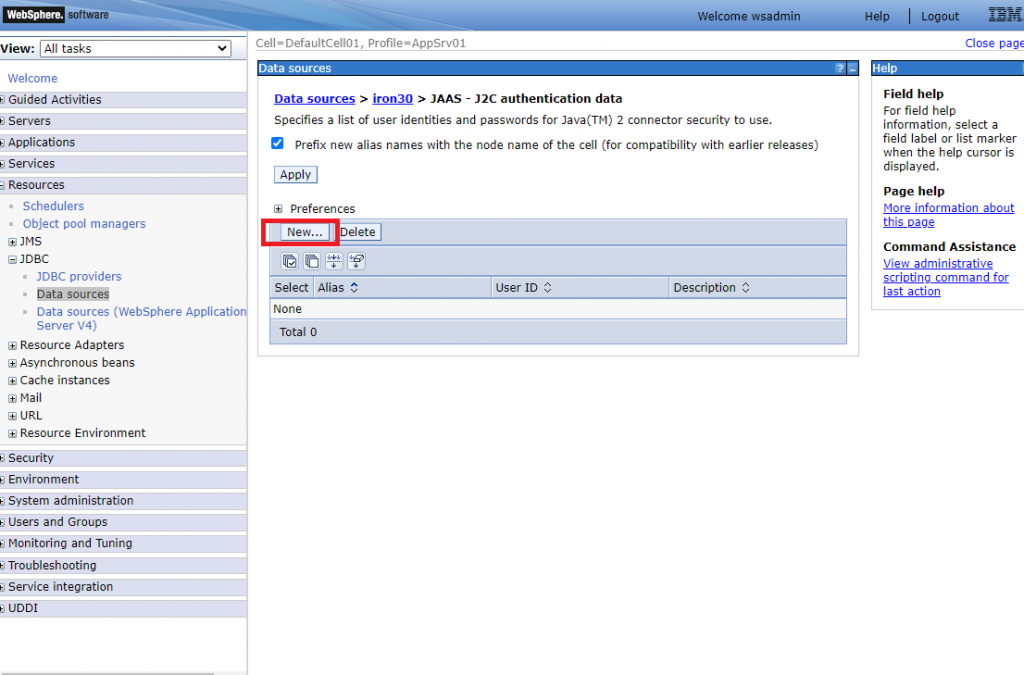Open the Environment section
The width and height of the screenshot is (1024, 675).
pos(44,479)
